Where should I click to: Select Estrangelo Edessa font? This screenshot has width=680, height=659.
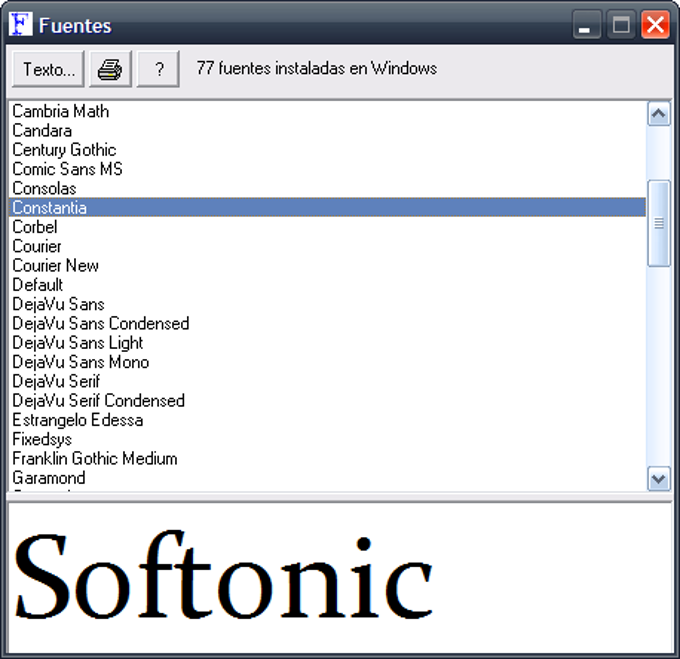327,420
